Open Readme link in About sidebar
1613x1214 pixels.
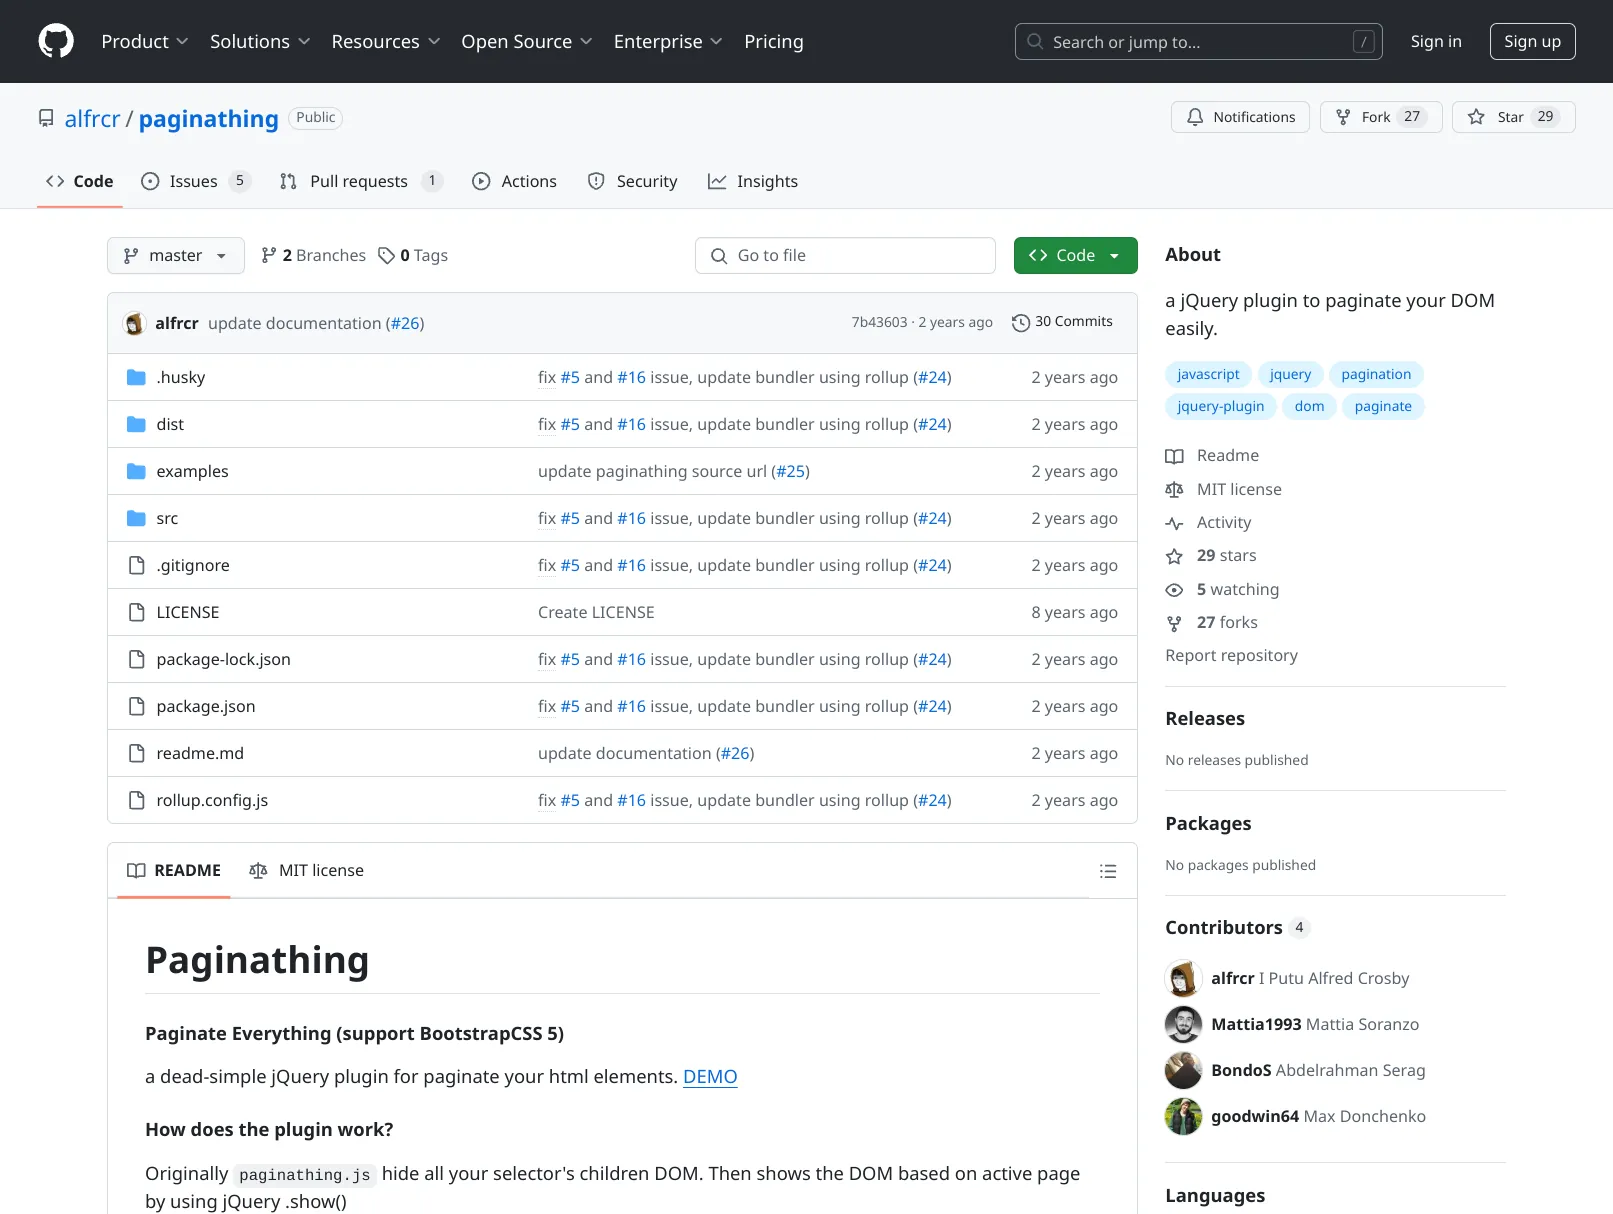[1212, 455]
